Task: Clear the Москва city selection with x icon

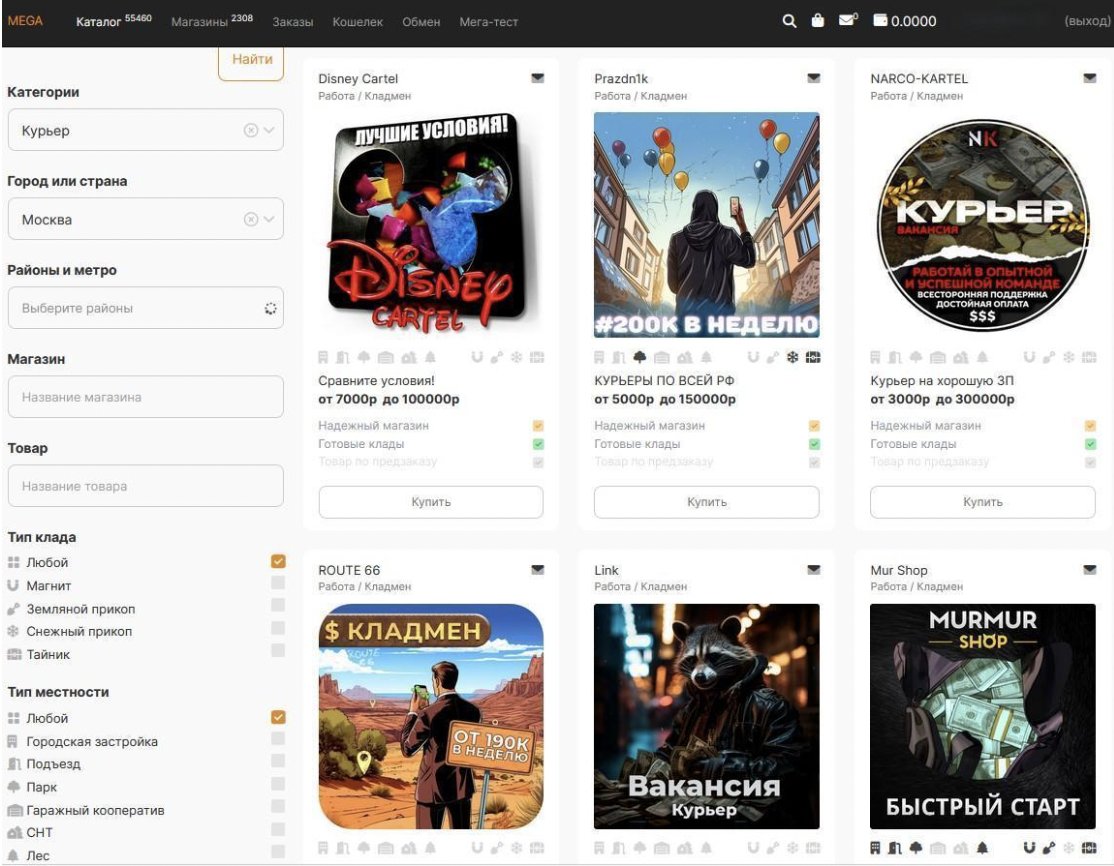Action: pyautogui.click(x=250, y=219)
